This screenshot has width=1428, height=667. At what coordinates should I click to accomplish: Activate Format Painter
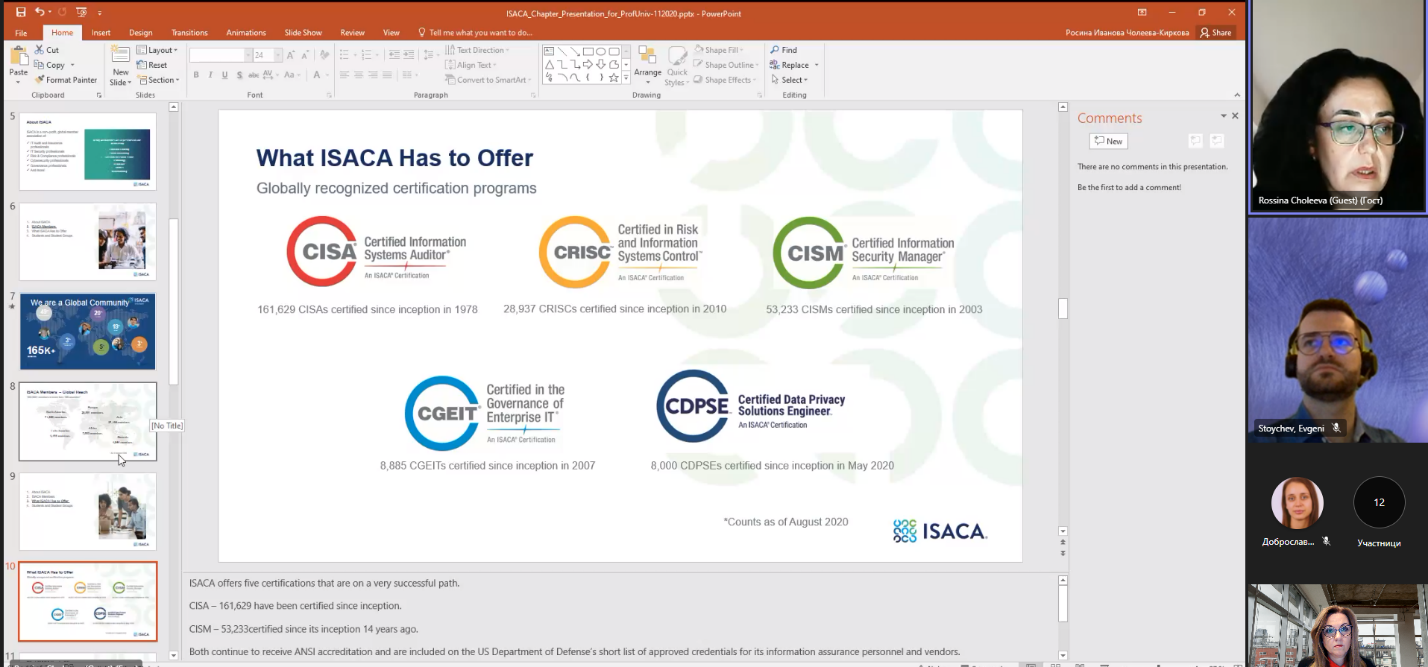[x=66, y=80]
